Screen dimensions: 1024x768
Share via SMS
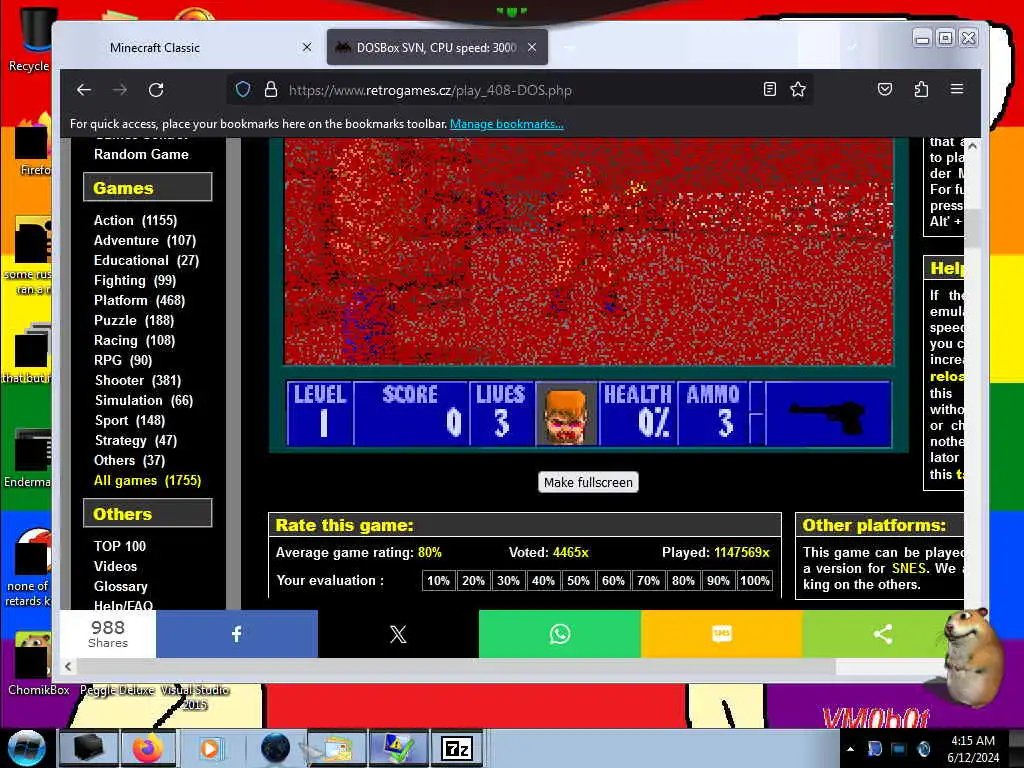pyautogui.click(x=721, y=633)
